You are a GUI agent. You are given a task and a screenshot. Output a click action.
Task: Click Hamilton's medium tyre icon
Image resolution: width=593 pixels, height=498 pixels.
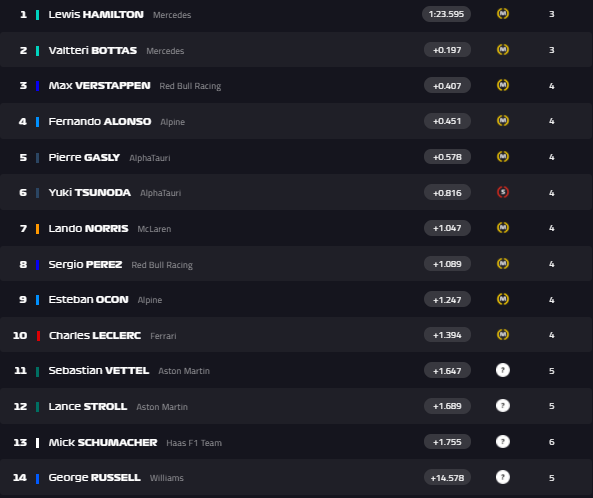pos(503,14)
